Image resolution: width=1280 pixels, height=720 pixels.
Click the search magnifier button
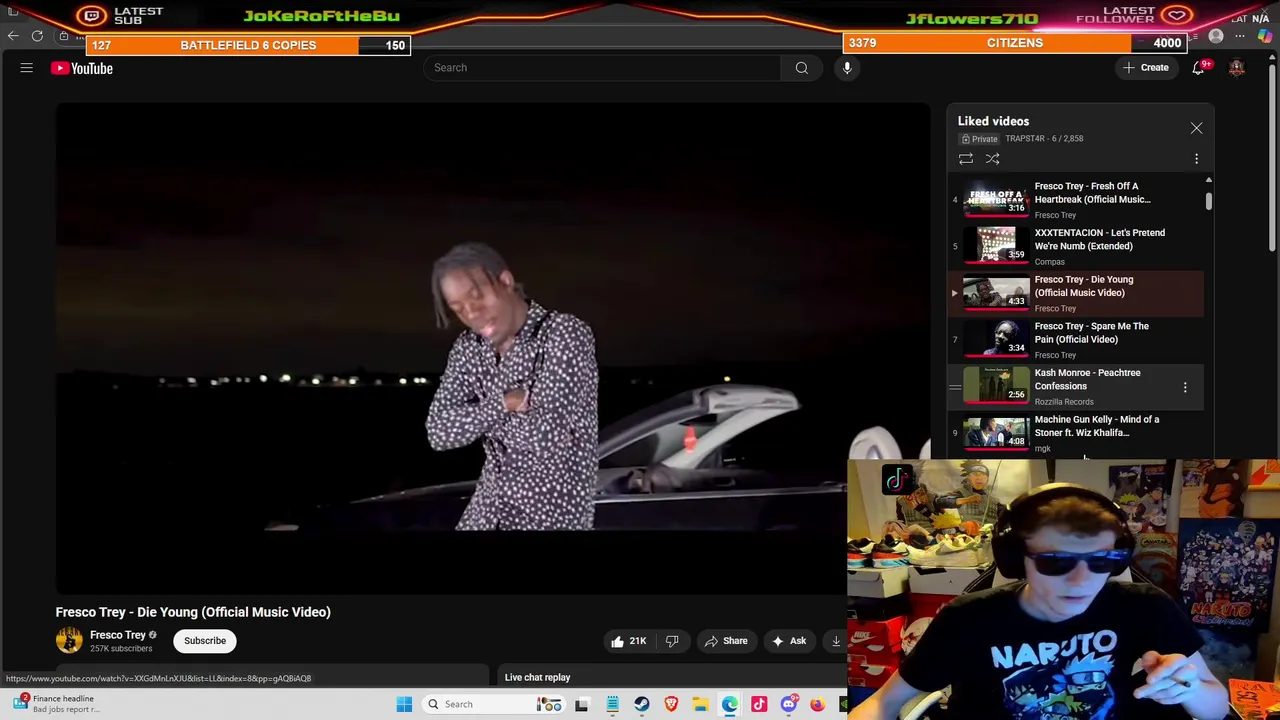pos(802,68)
